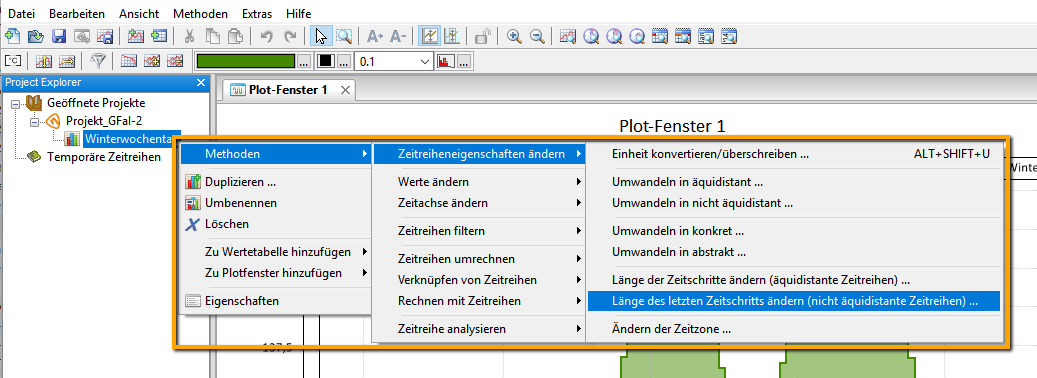The image size is (1037, 378).
Task: Select Länge des letzten Zeitschritts ändern entry
Action: coord(794,301)
